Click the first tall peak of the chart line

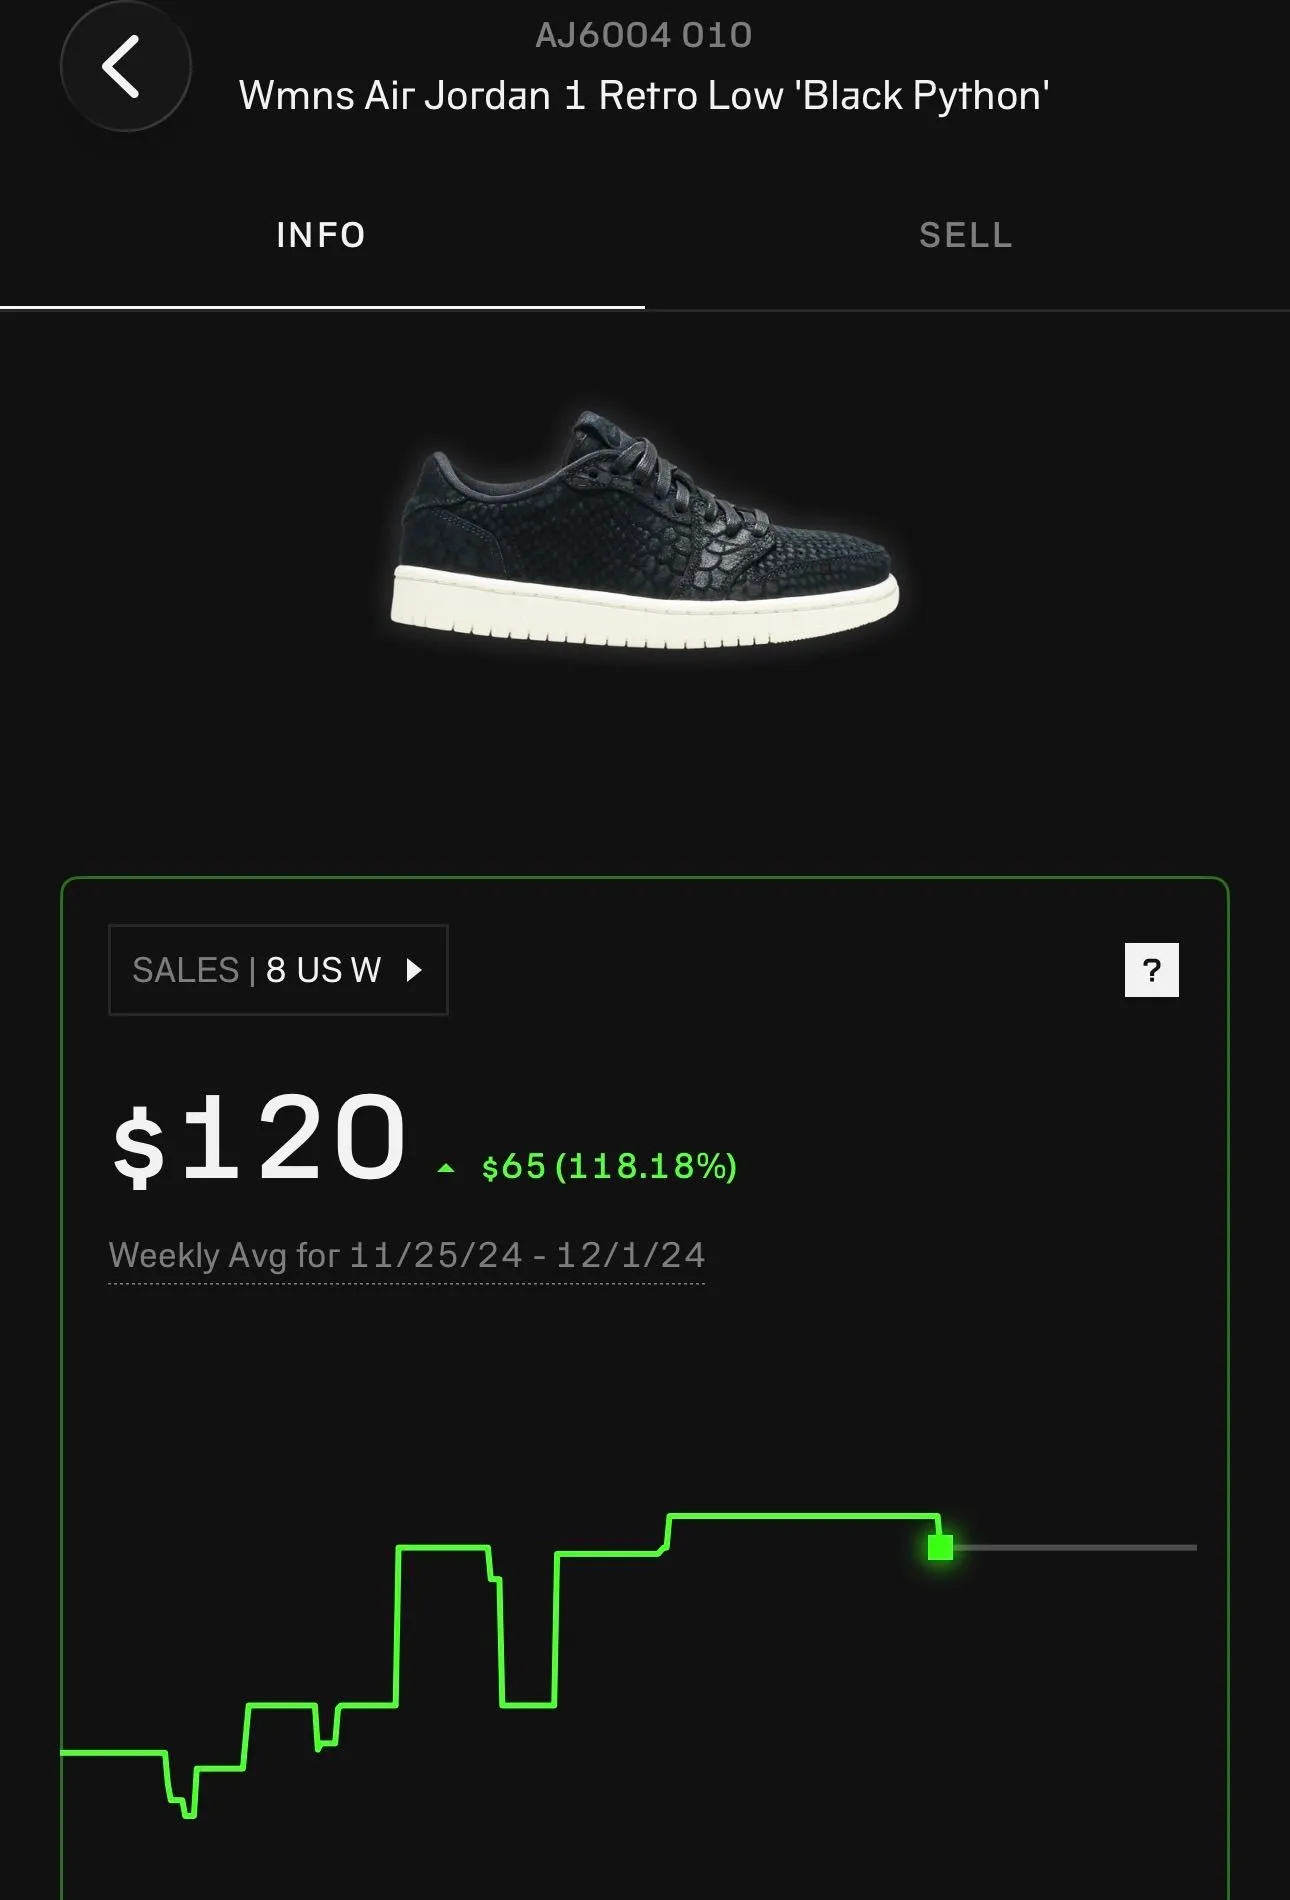tap(443, 1548)
